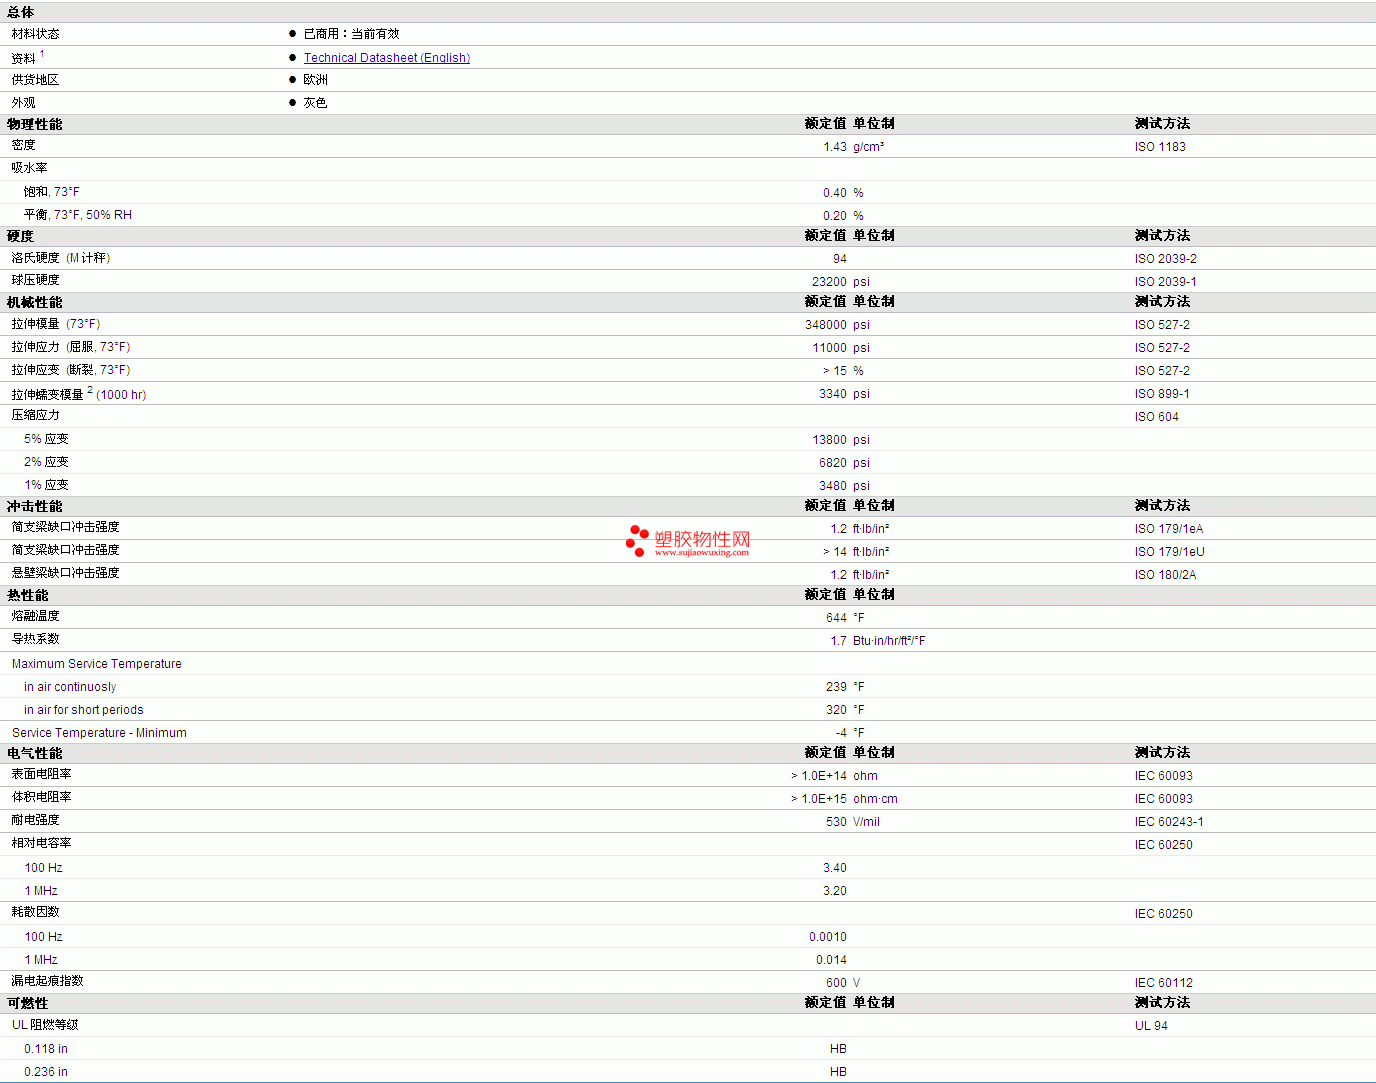This screenshot has width=1376, height=1083.
Task: Click the Maximum Service Temperature row label
Action: (x=97, y=664)
